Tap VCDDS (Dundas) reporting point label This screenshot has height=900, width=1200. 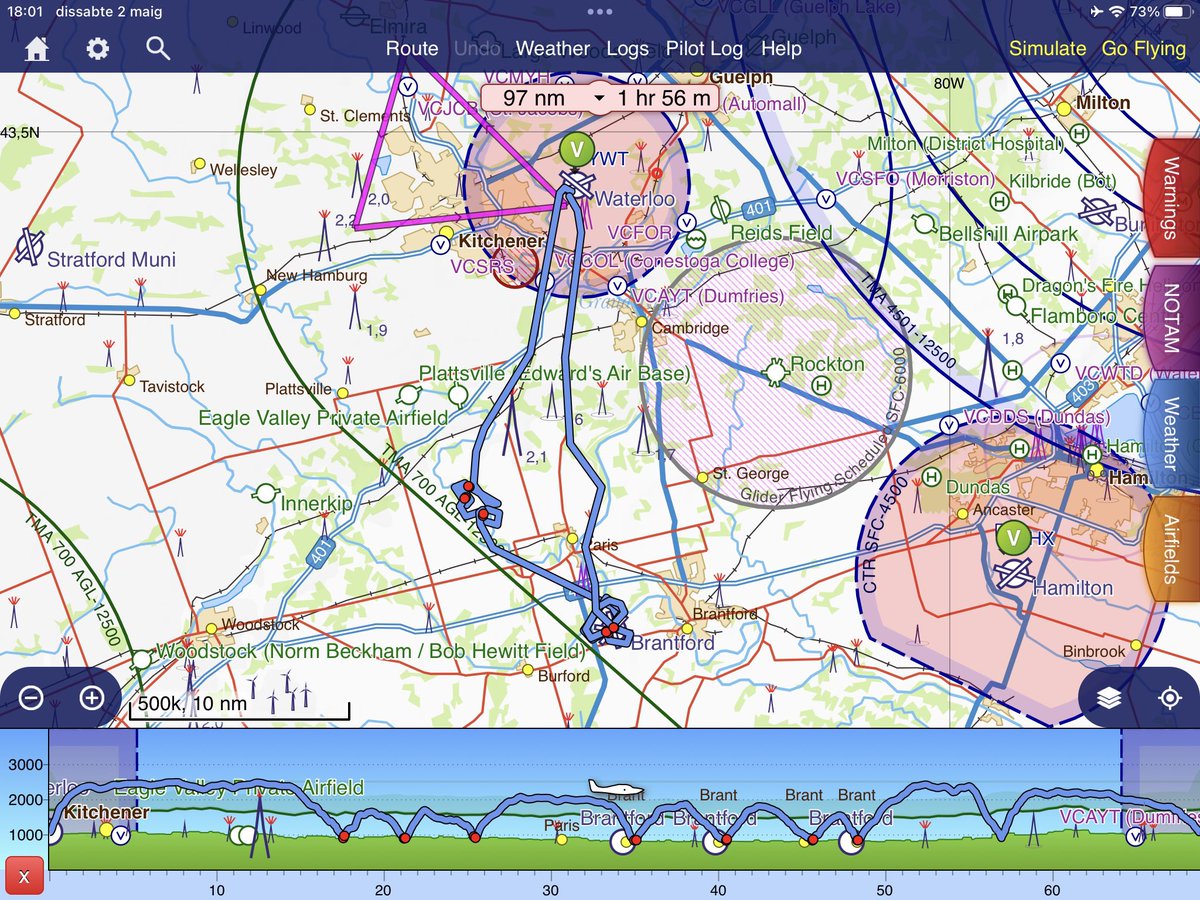1037,417
